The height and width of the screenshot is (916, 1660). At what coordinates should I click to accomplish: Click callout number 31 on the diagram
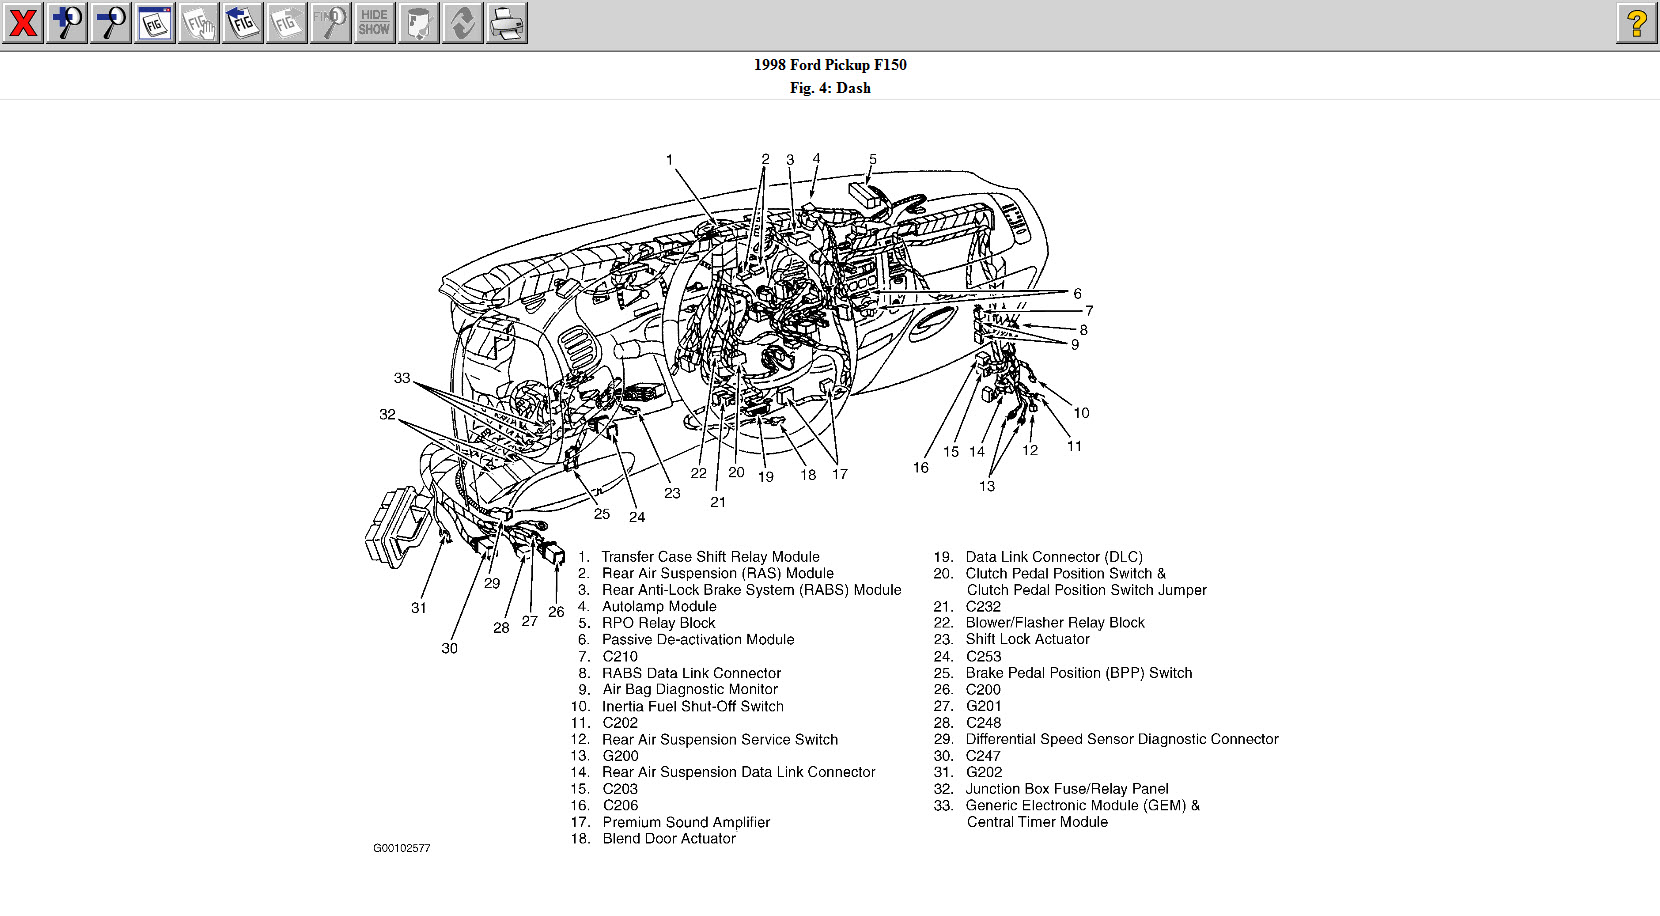[419, 608]
